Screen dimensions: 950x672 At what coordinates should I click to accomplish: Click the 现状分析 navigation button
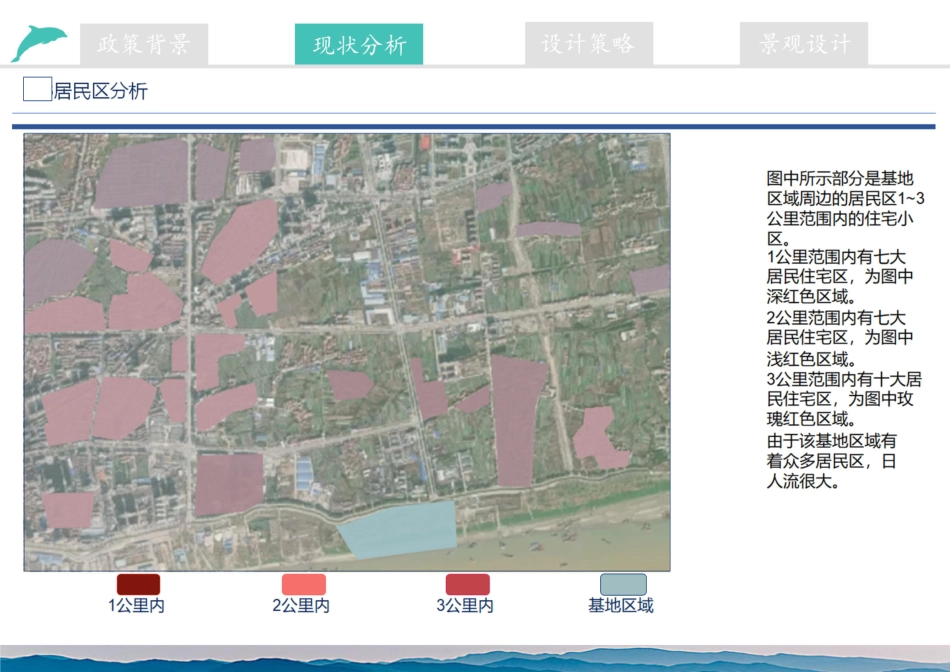[359, 43]
